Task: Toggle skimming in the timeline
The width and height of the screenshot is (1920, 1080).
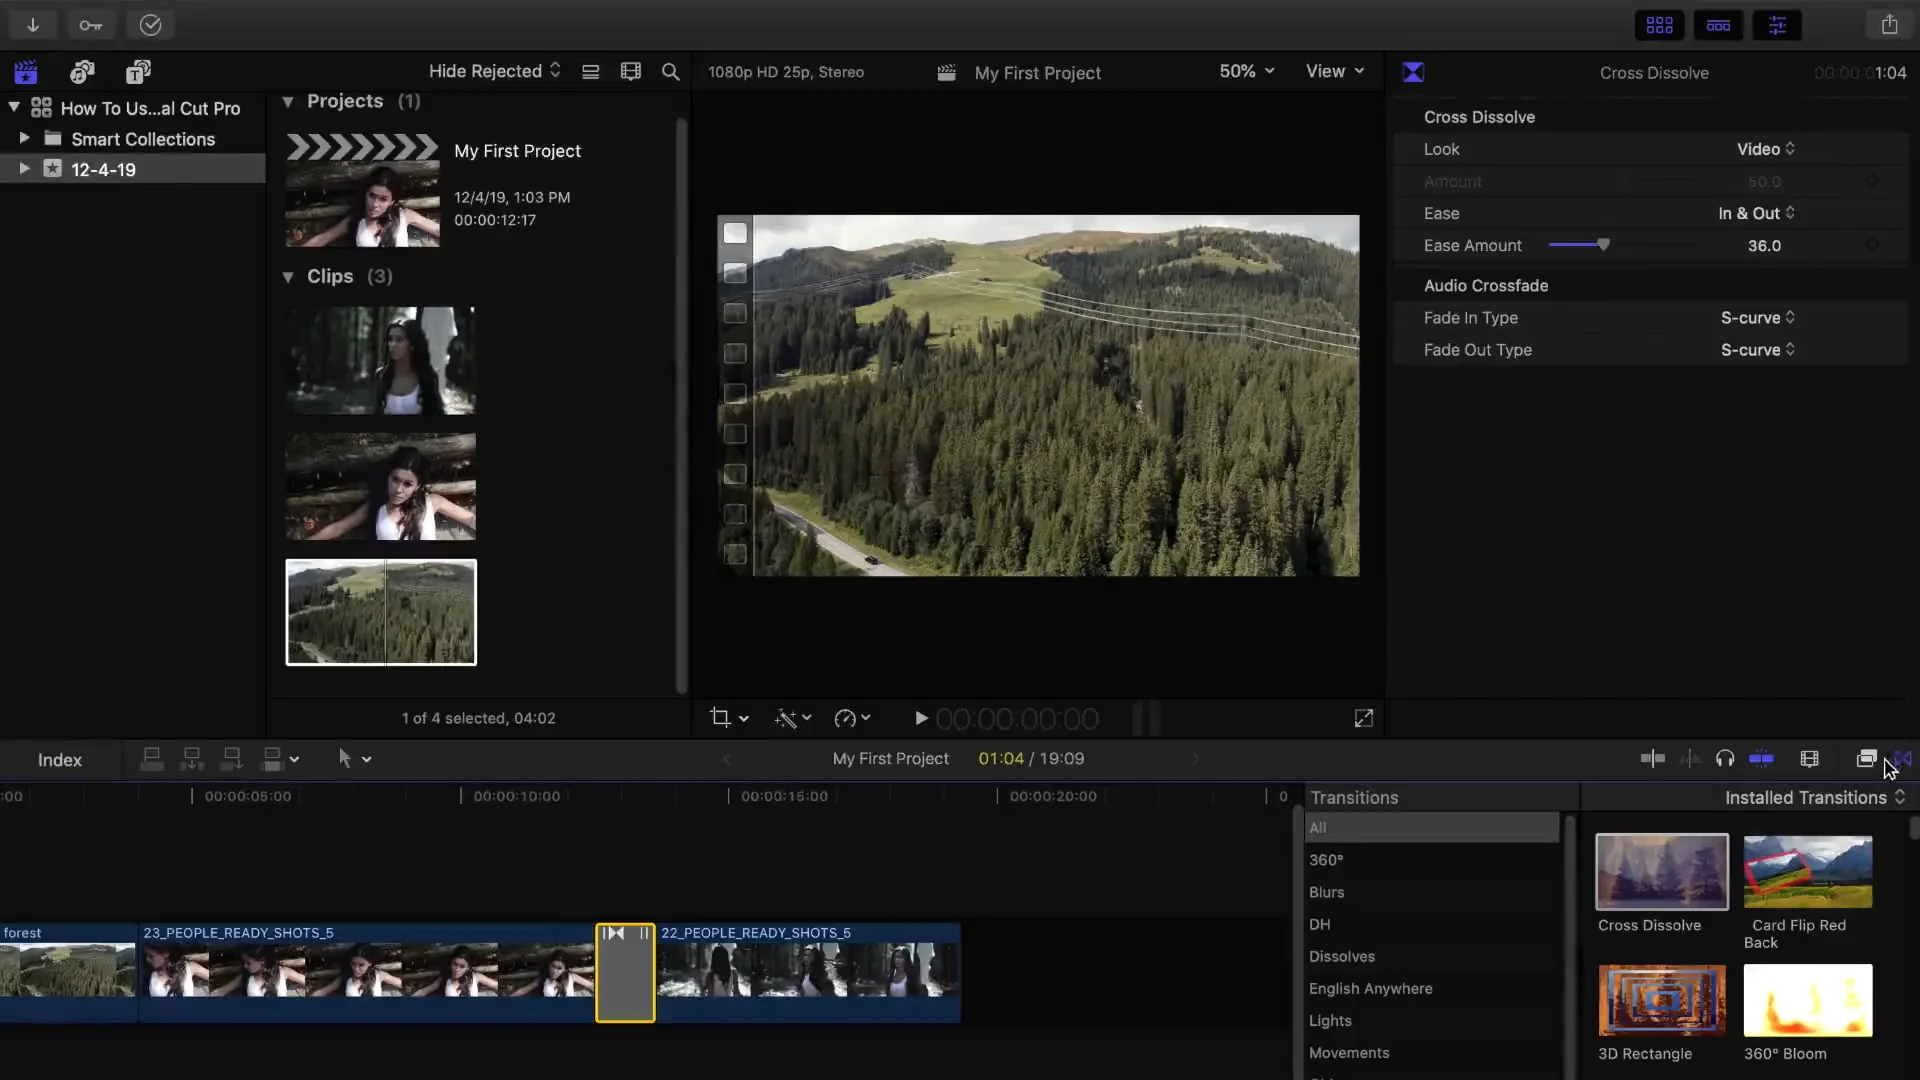Action: pos(1653,759)
